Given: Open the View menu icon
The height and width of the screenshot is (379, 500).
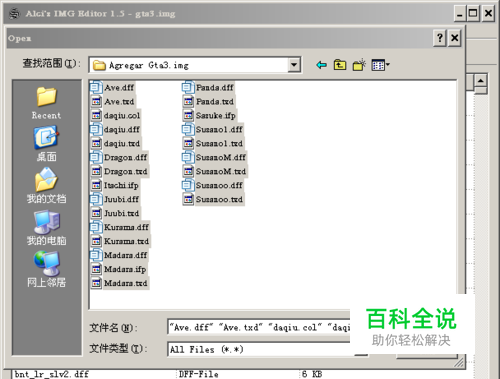Looking at the screenshot, I should point(380,65).
